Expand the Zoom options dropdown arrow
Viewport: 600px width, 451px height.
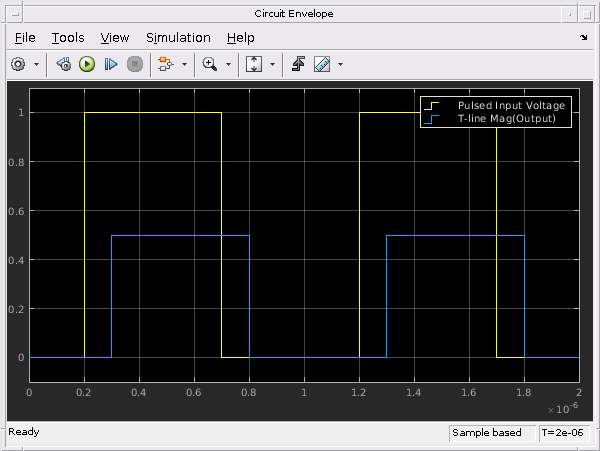tap(228, 64)
